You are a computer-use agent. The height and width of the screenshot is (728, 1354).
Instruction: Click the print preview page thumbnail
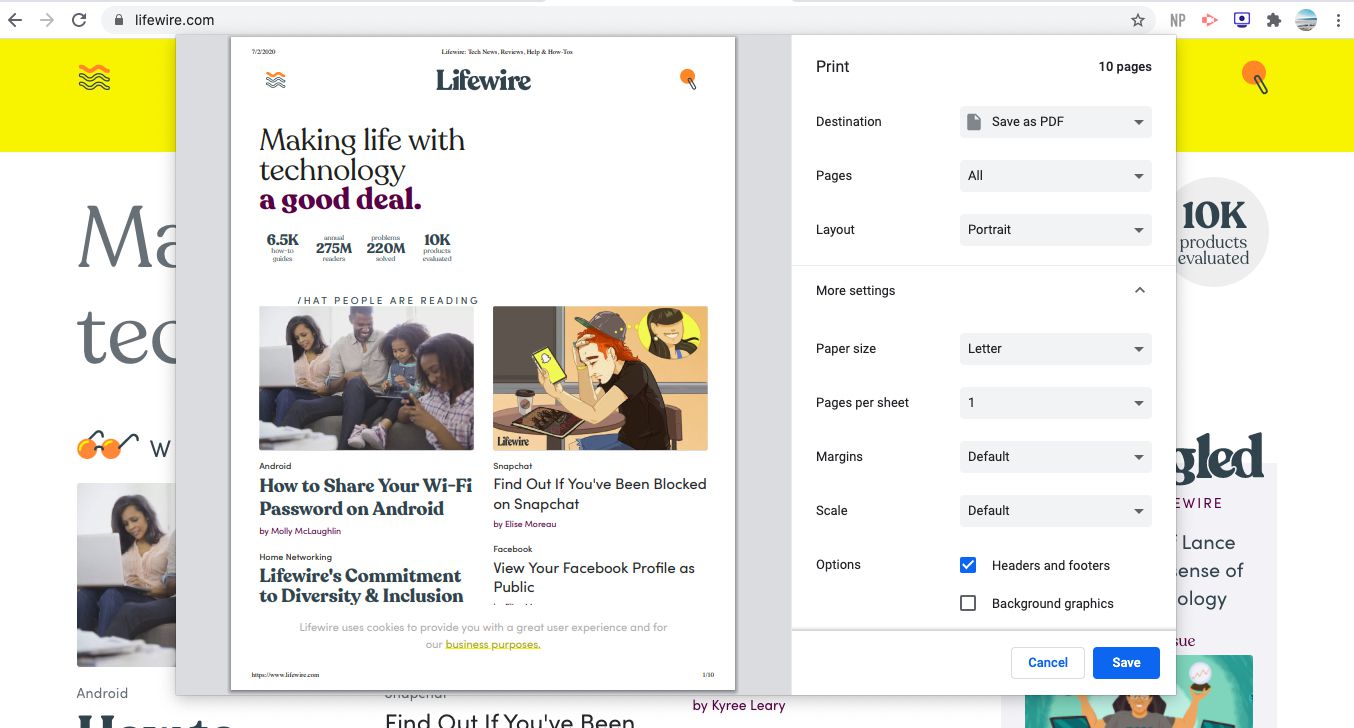pyautogui.click(x=483, y=364)
